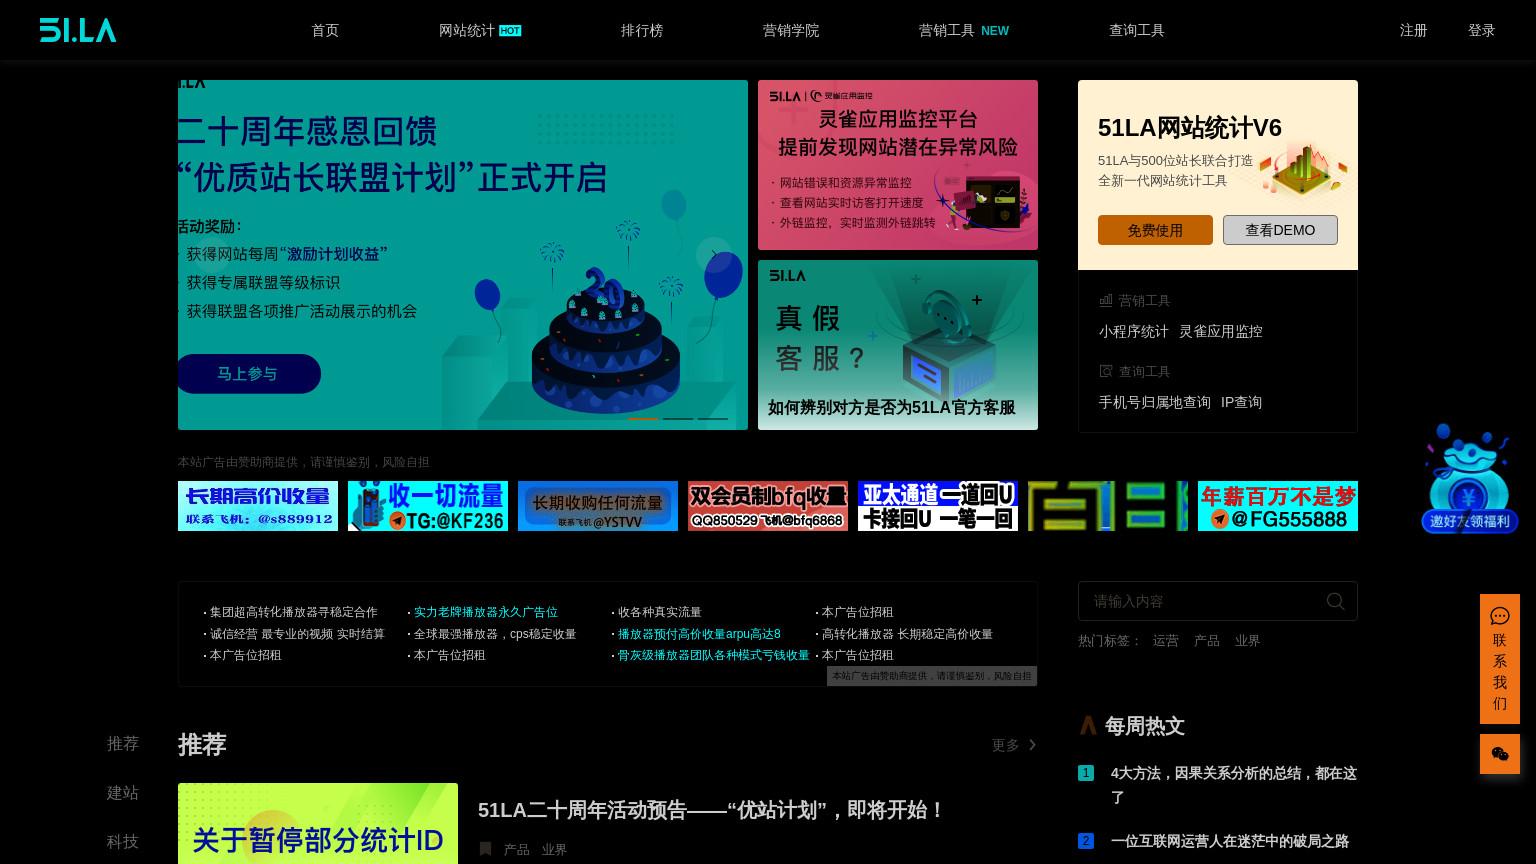Viewport: 1536px width, 864px height.
Task: Select second carousel indicator dash
Action: (678, 418)
